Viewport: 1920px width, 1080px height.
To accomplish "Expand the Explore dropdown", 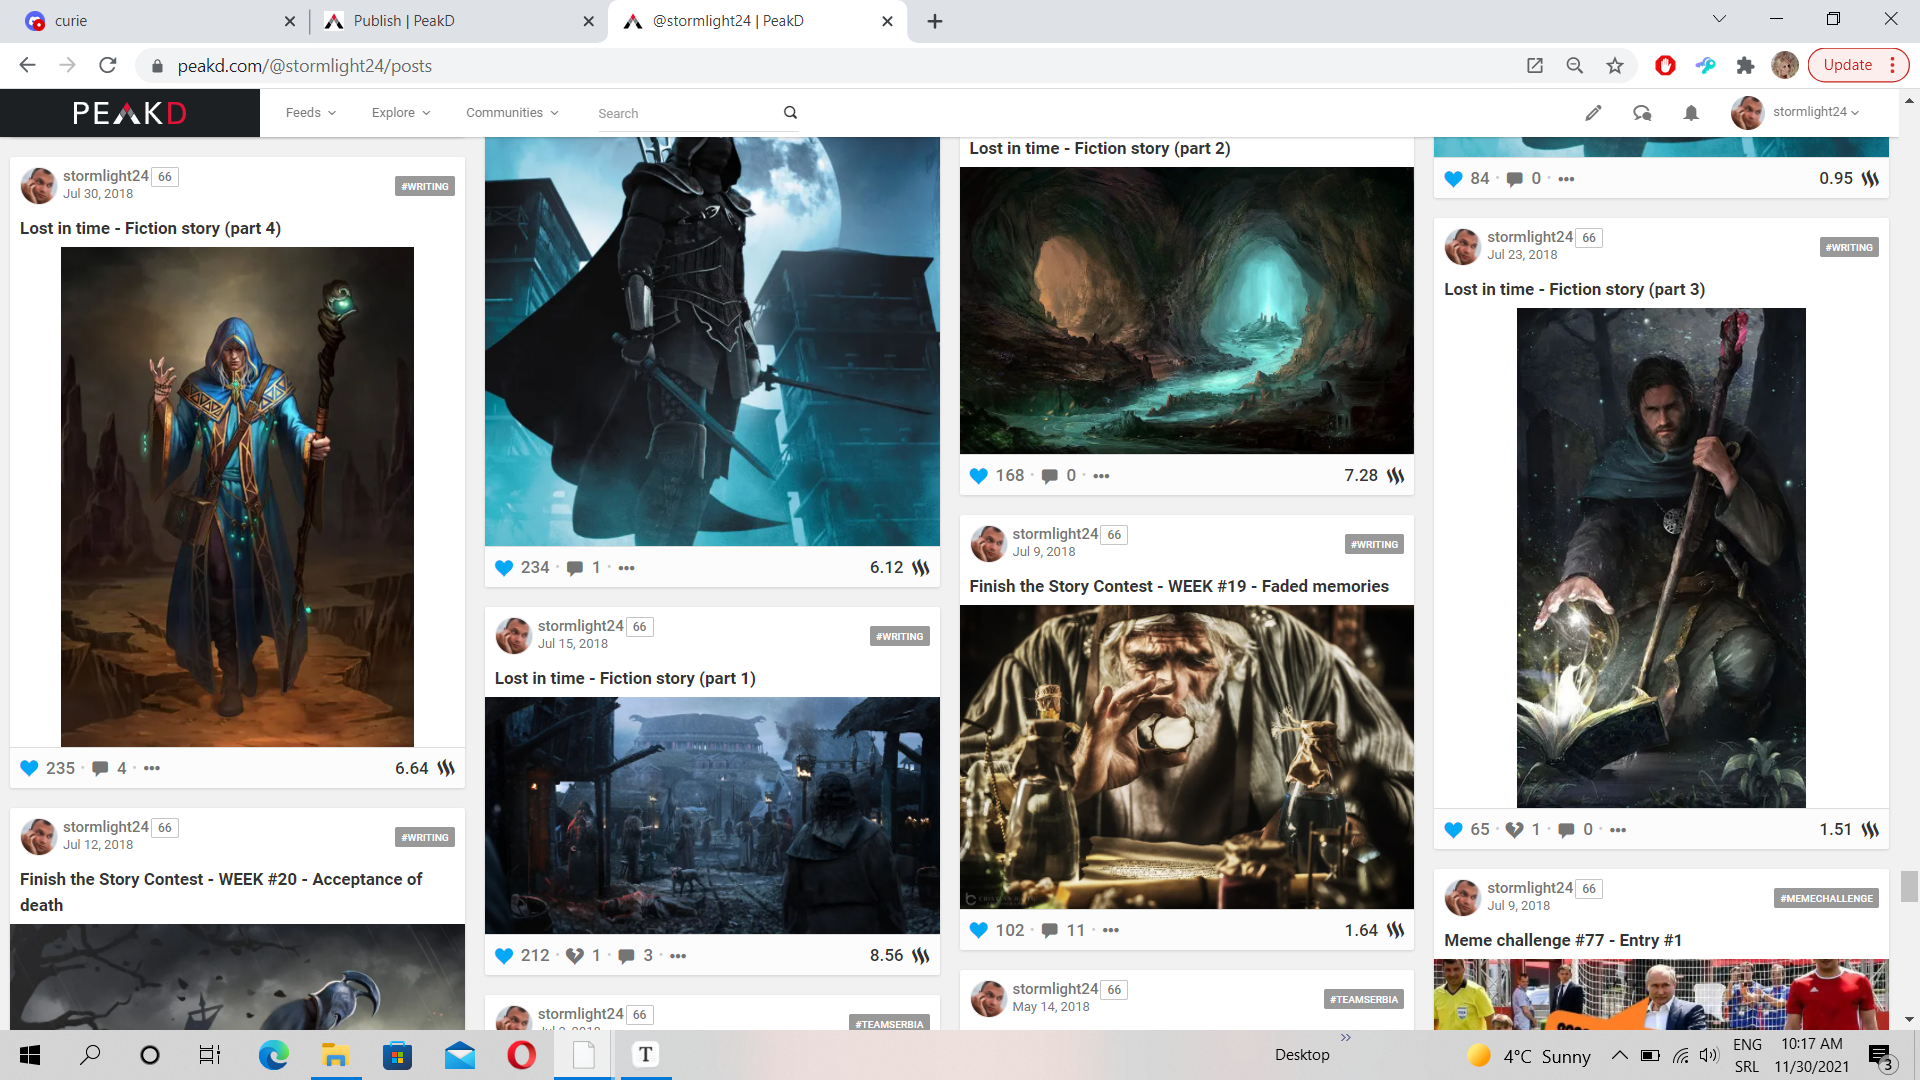I will 401,113.
